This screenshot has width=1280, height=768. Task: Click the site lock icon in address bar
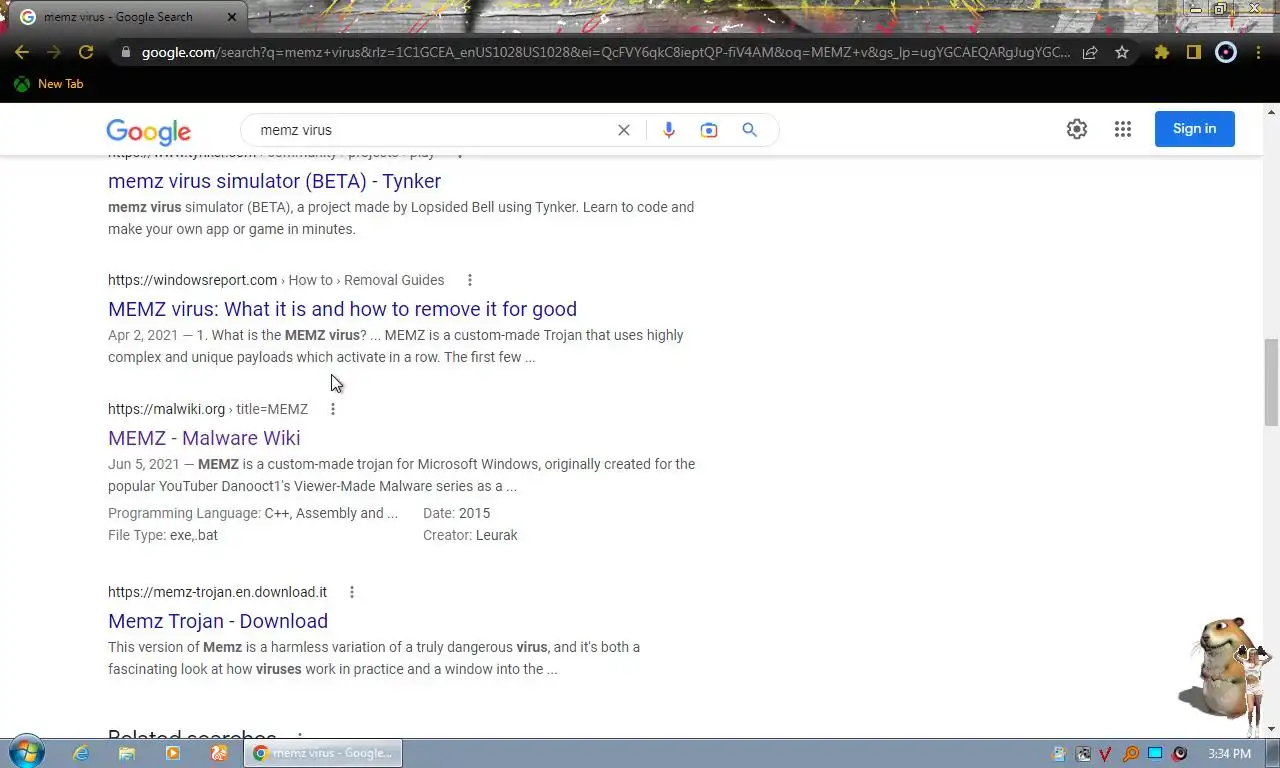125,52
